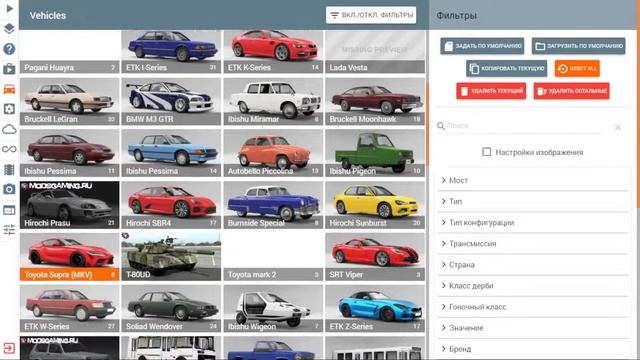Select the Soliad Wendover vehicle card
The image size is (640, 360).
[x=171, y=309]
